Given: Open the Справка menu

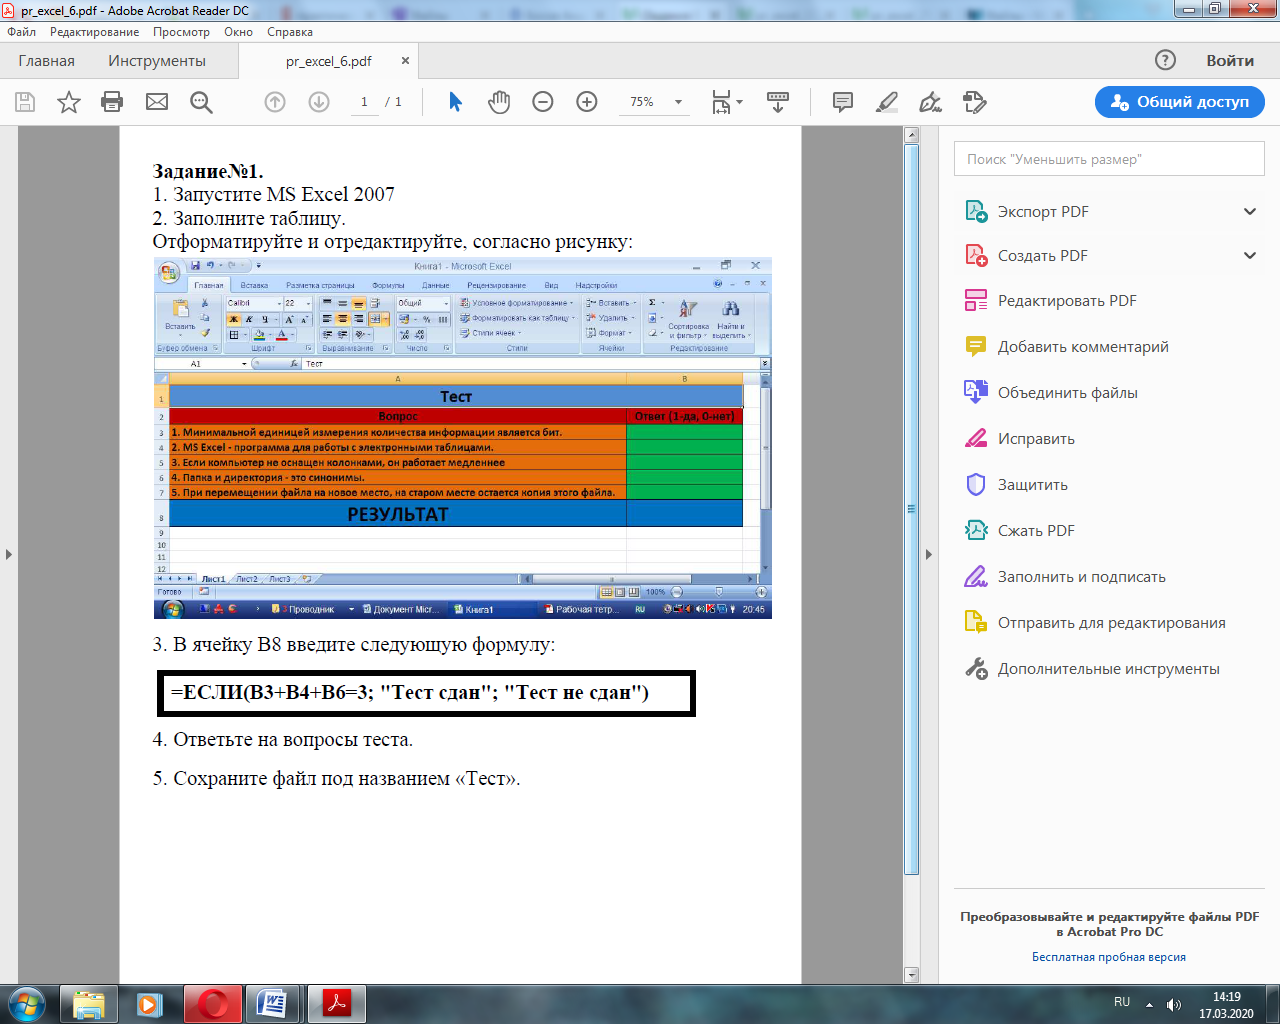Looking at the screenshot, I should 290,32.
